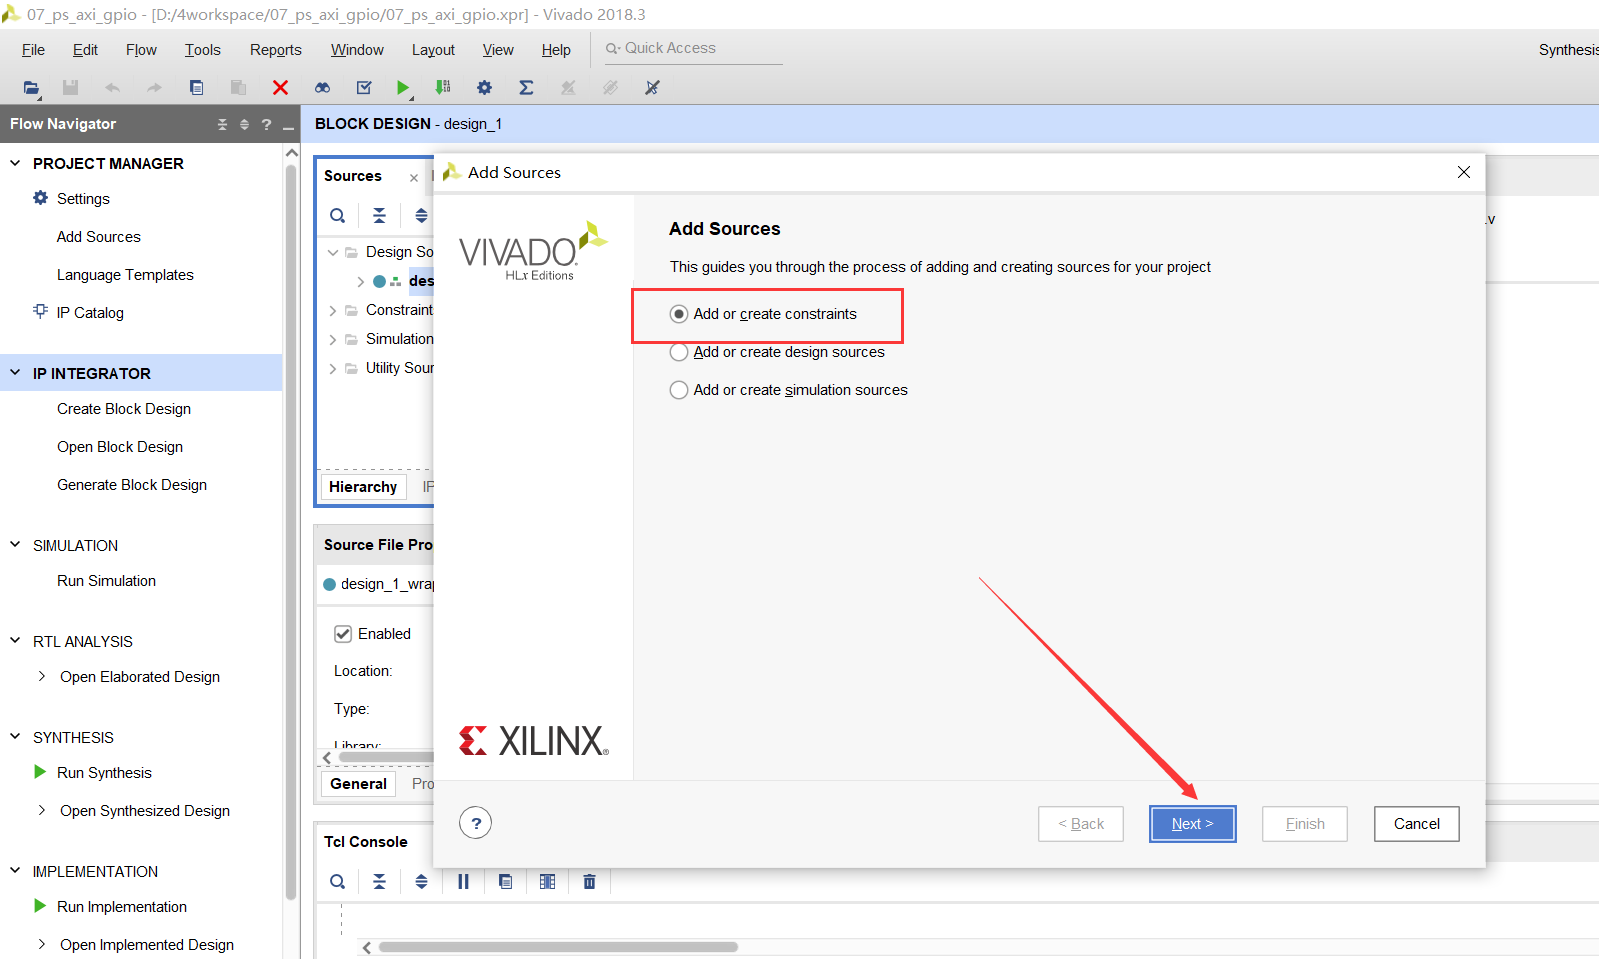Click the Flow Navigator vertical scrollbar
Screen dimensions: 1599x959
pos(291,530)
